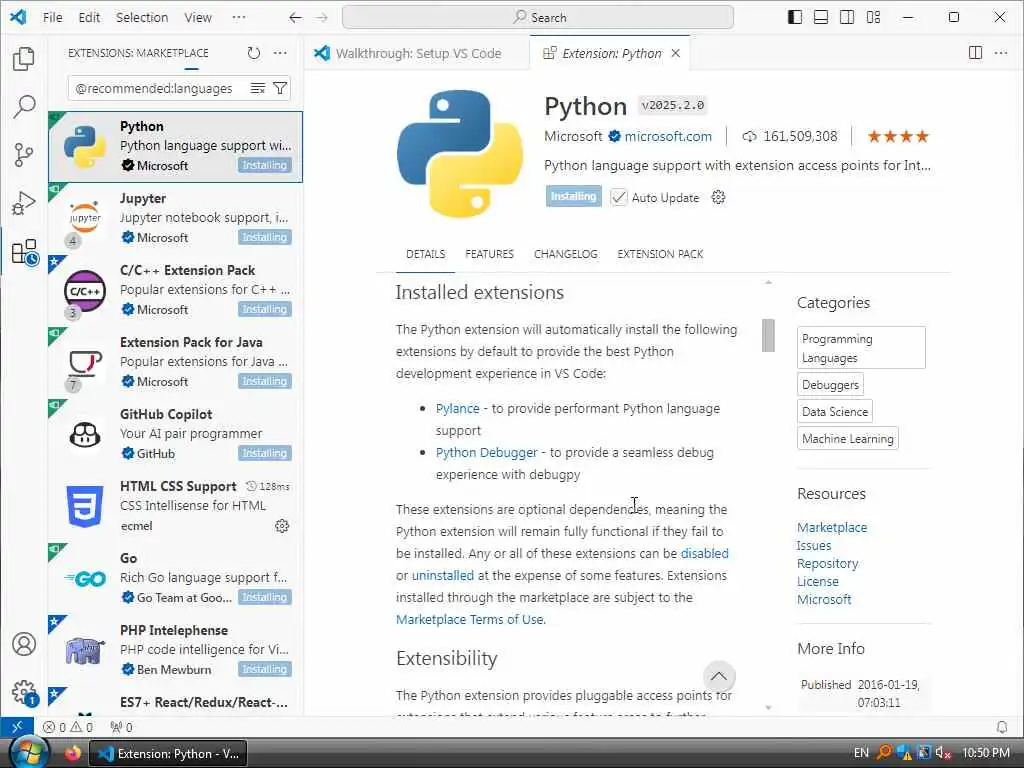Open Source Control view
Screen dimensions: 1024x768
(24, 155)
